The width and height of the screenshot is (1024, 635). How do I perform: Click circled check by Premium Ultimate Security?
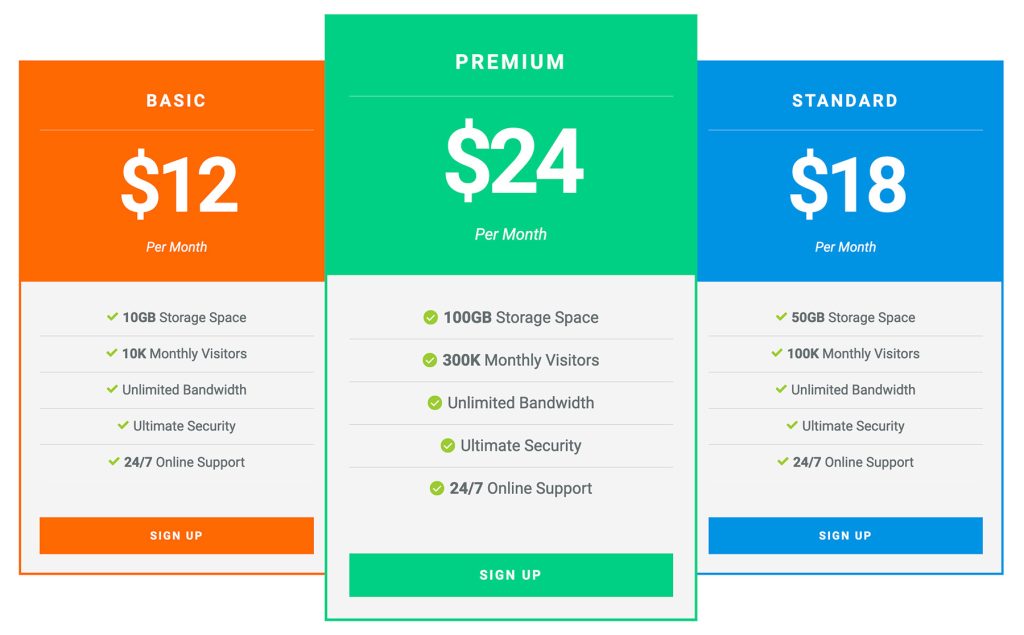pyautogui.click(x=447, y=446)
